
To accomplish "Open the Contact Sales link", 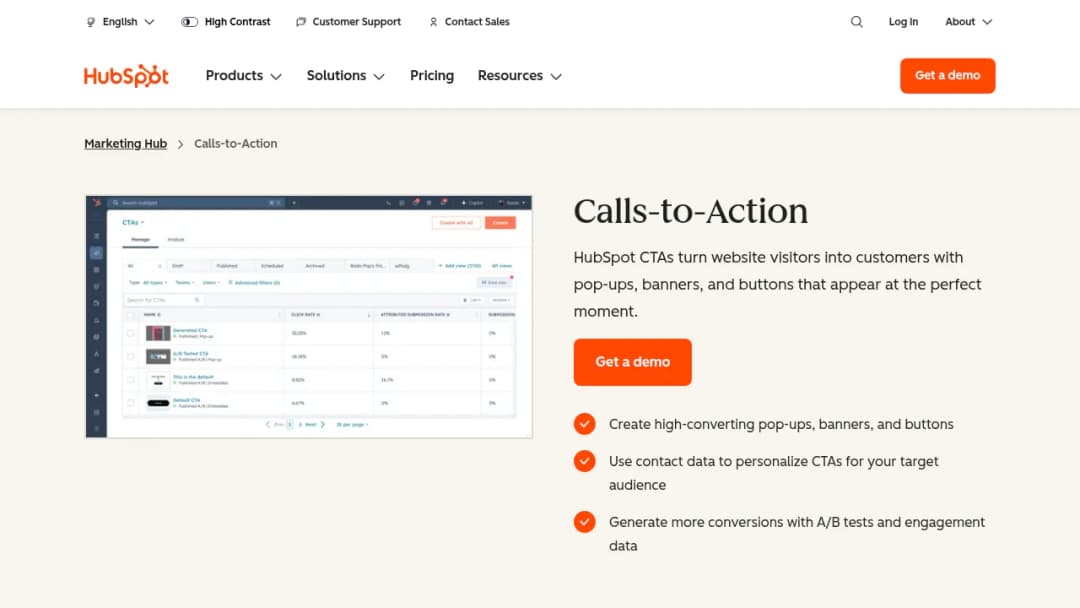I will [x=477, y=21].
